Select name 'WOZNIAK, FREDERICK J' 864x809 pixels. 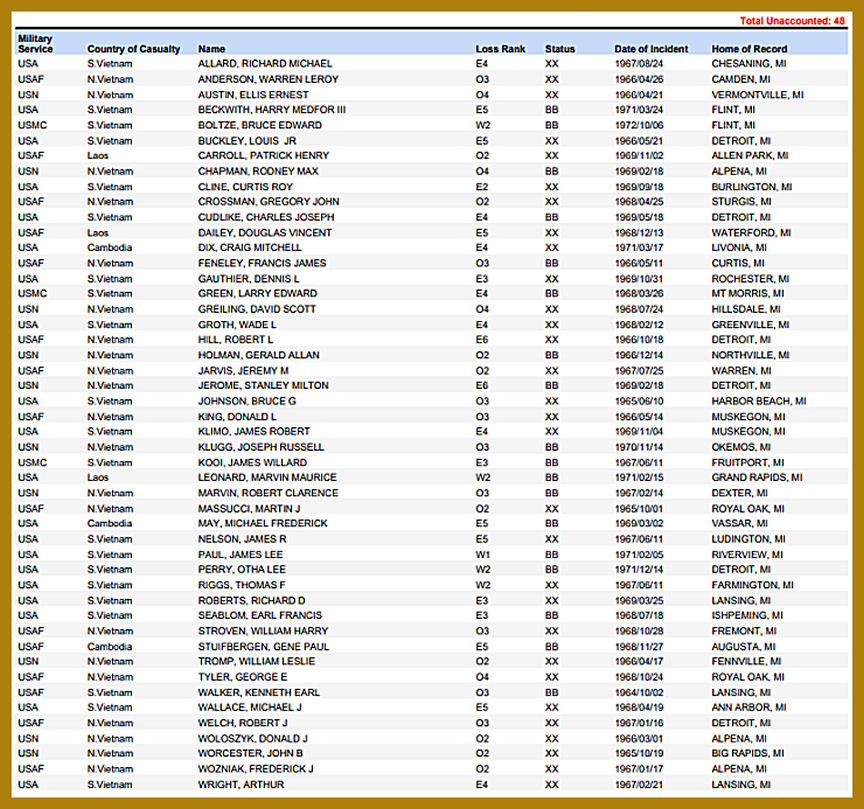click(x=256, y=769)
